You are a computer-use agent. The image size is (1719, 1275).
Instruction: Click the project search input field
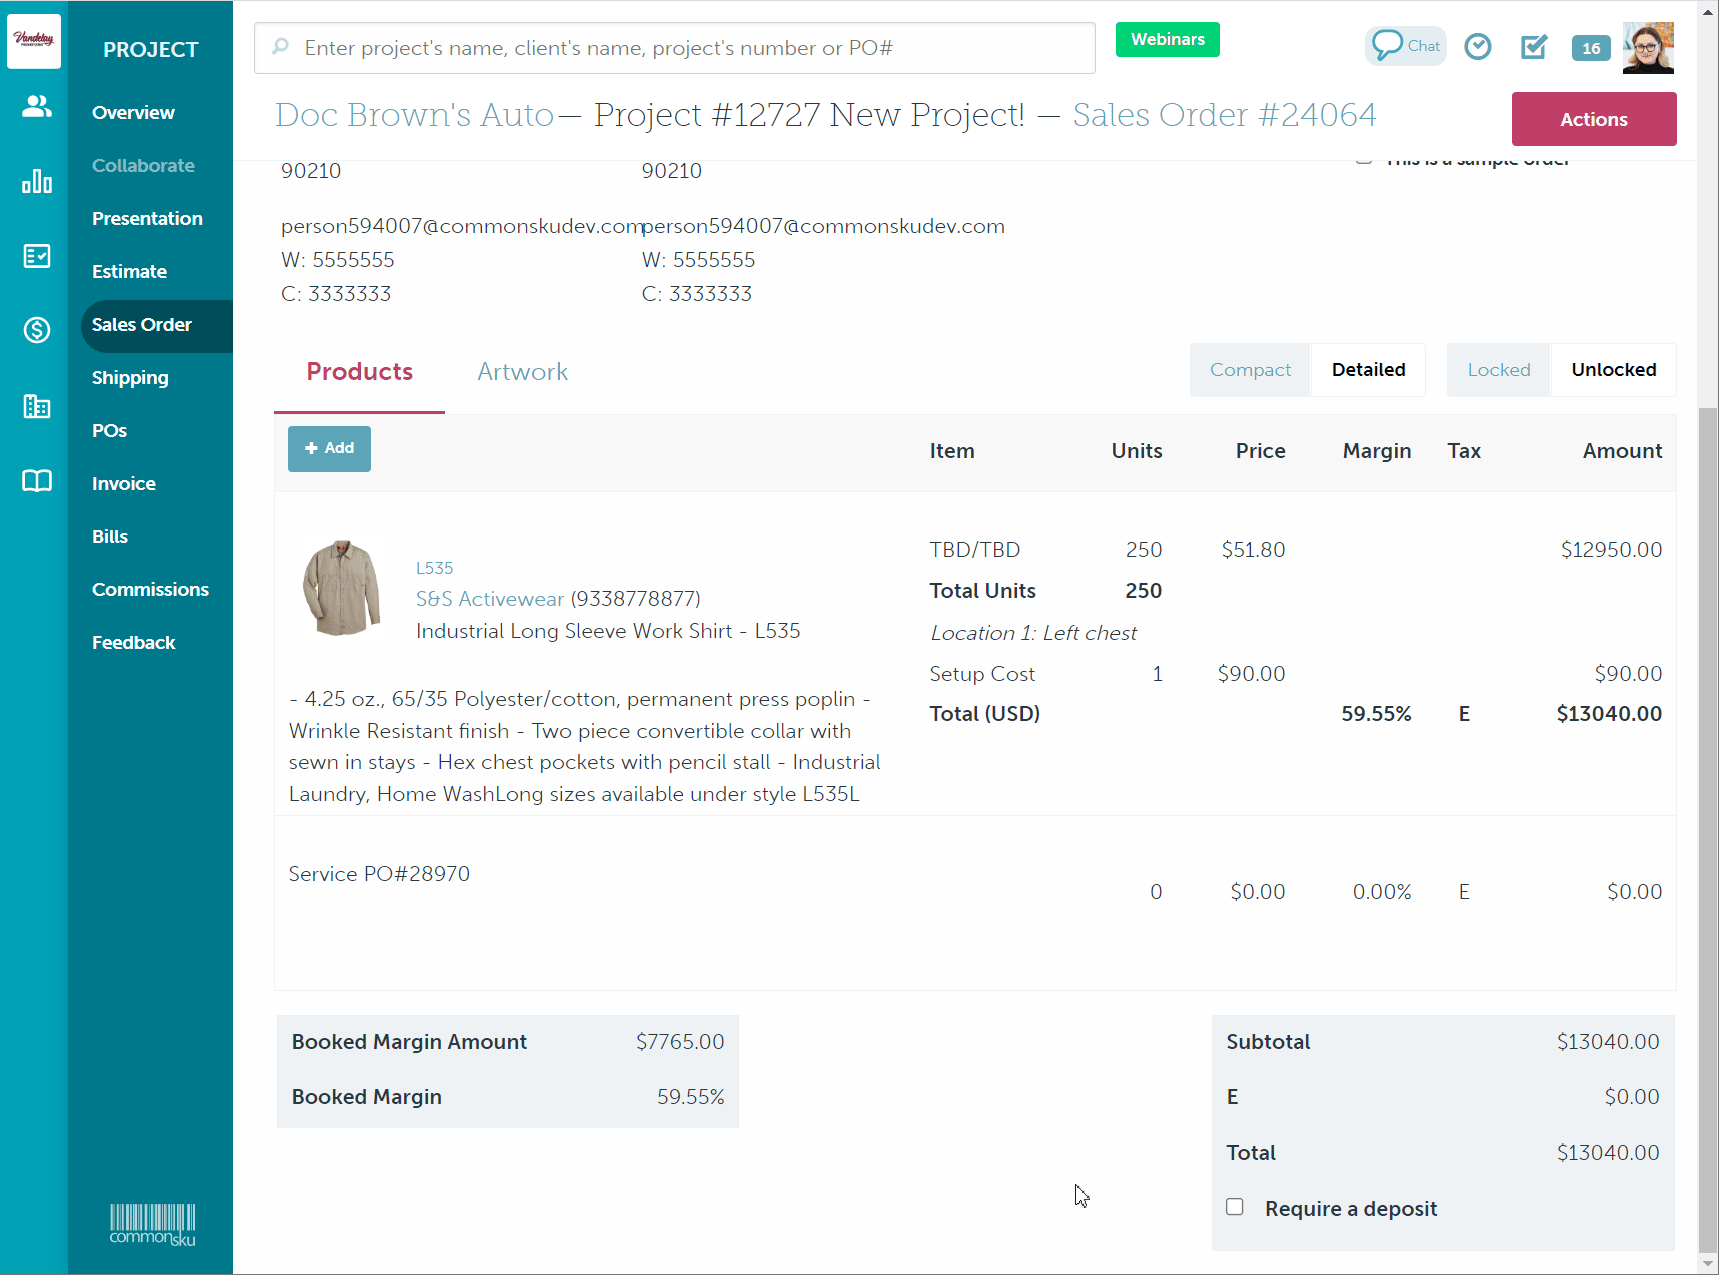pos(675,48)
